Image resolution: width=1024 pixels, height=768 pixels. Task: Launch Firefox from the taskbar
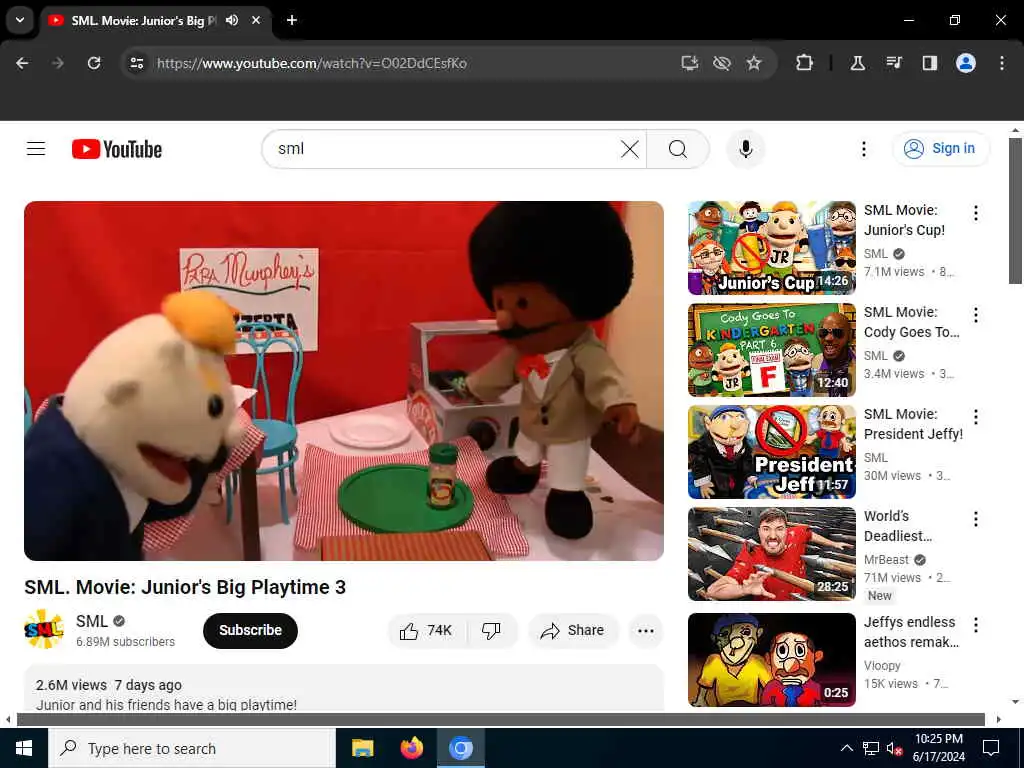pos(411,748)
